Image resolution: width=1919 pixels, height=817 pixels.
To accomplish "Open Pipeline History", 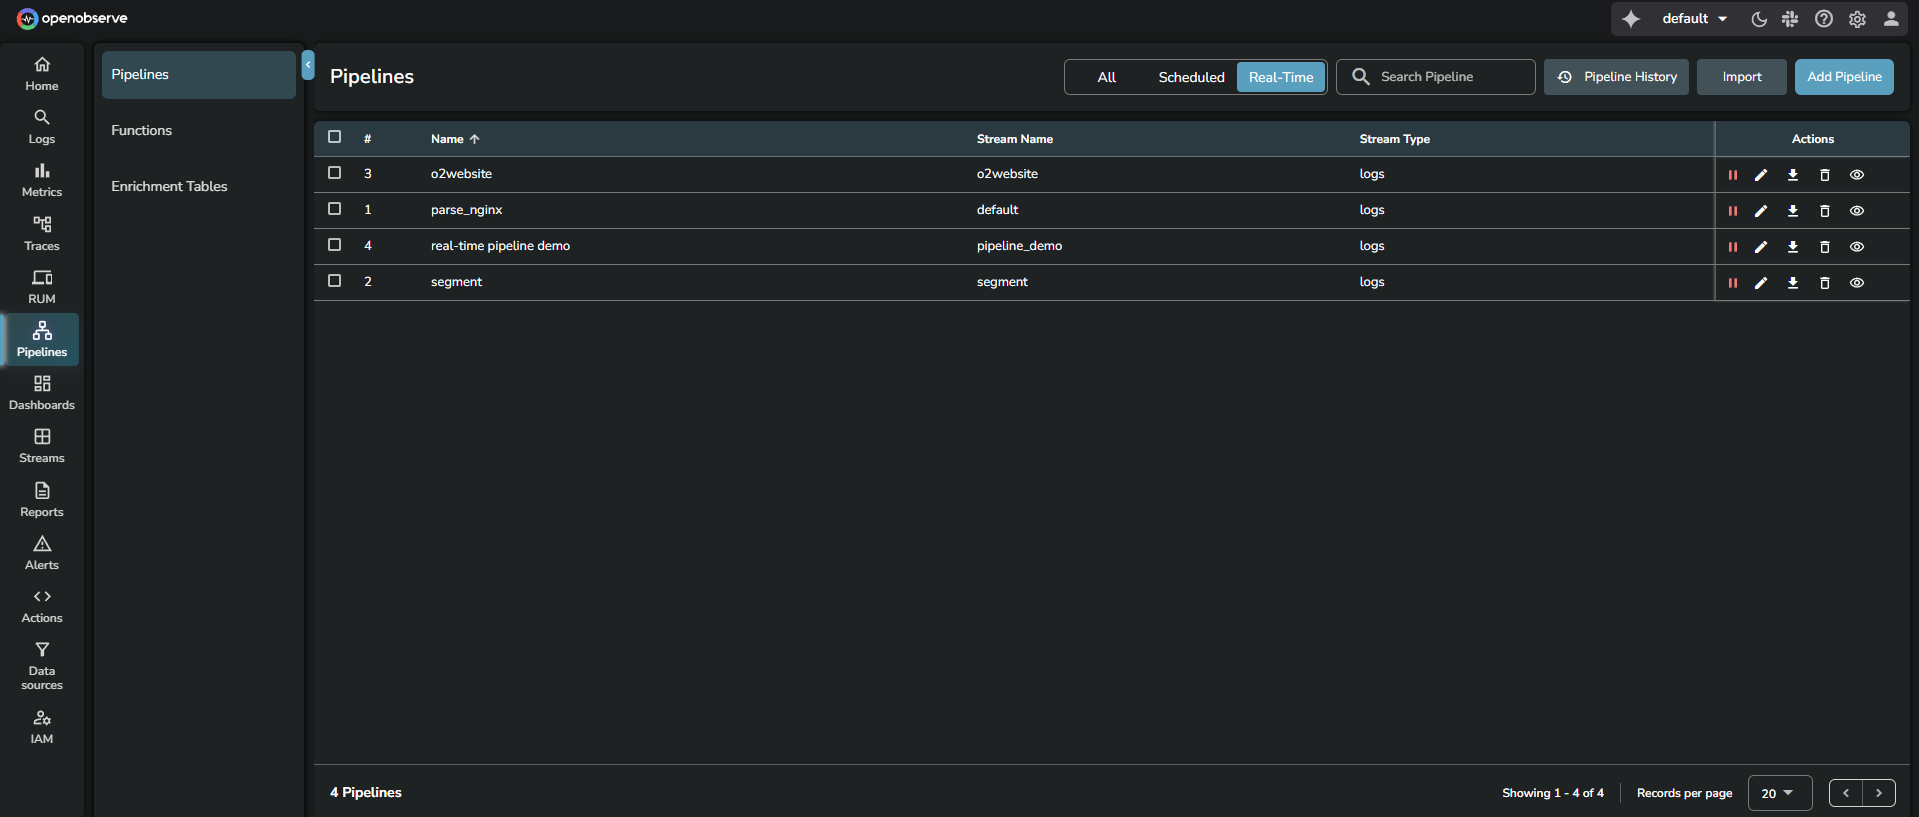I will point(1616,77).
